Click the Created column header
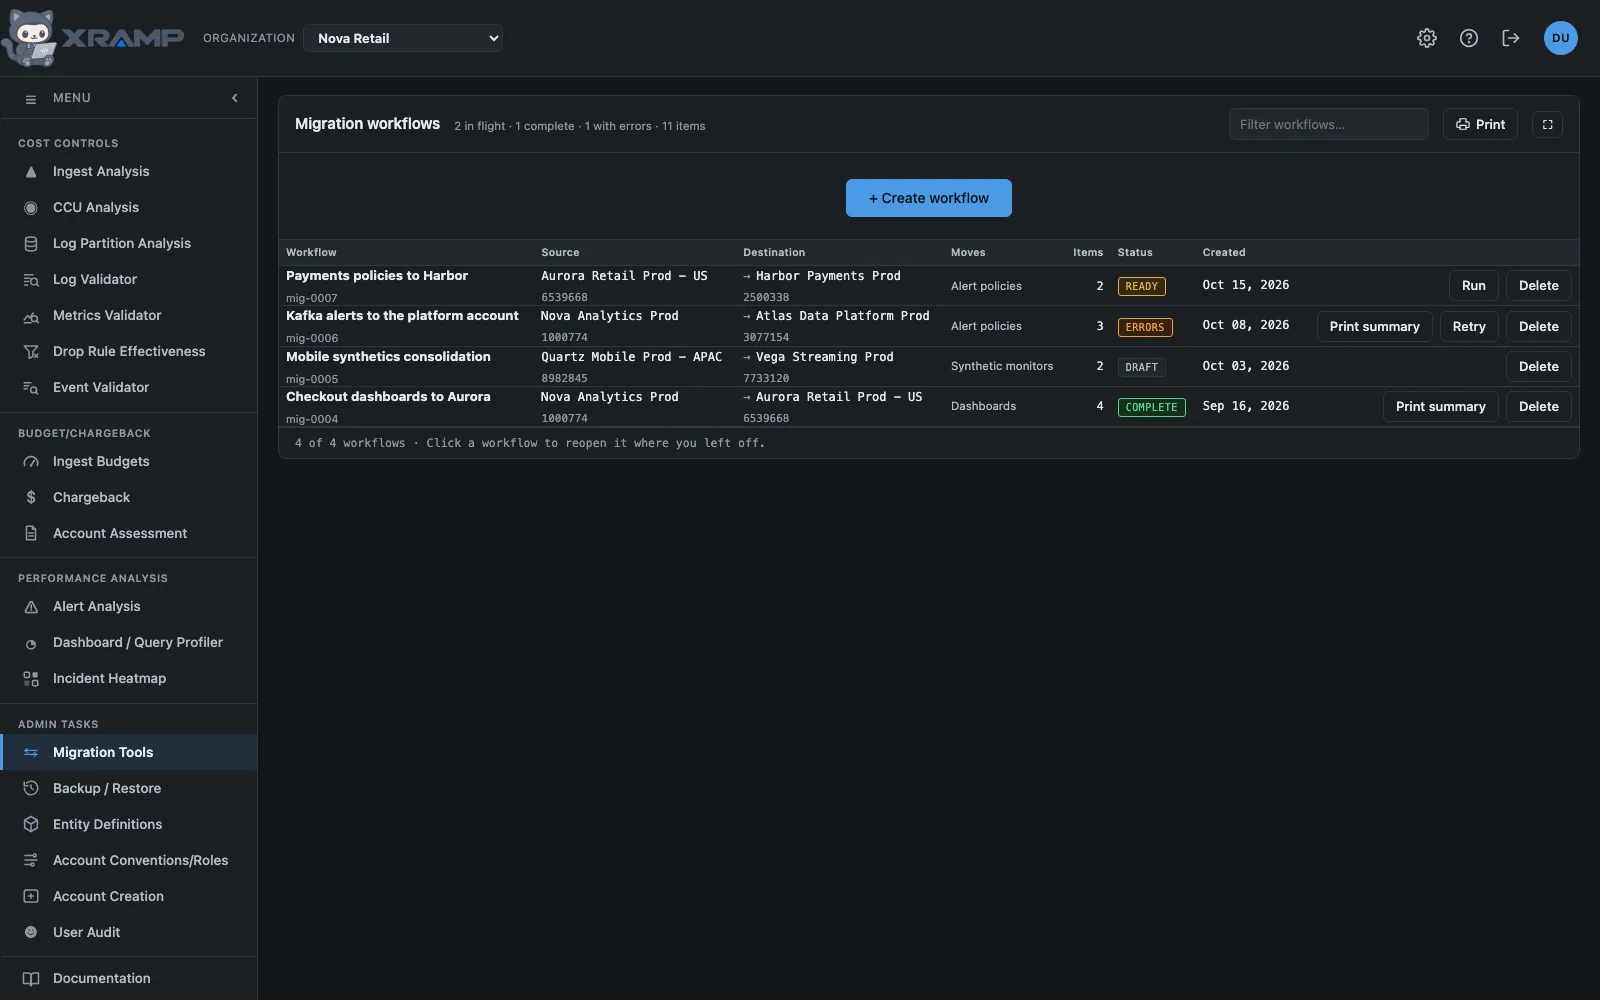This screenshot has height=1000, width=1600. 1224,253
